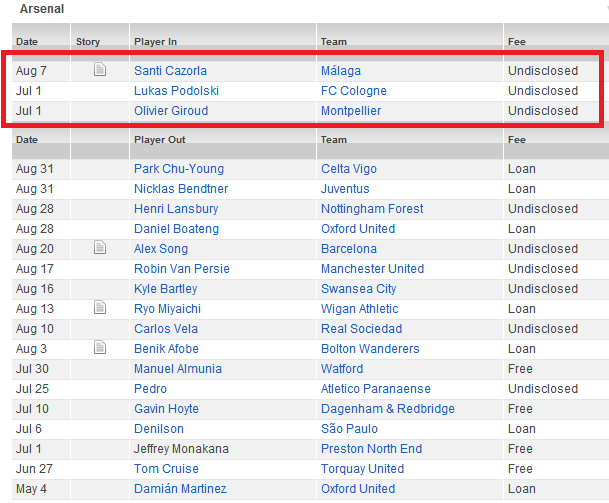609x503 pixels.
Task: Open Olivier Giroud player link
Action: click(174, 111)
